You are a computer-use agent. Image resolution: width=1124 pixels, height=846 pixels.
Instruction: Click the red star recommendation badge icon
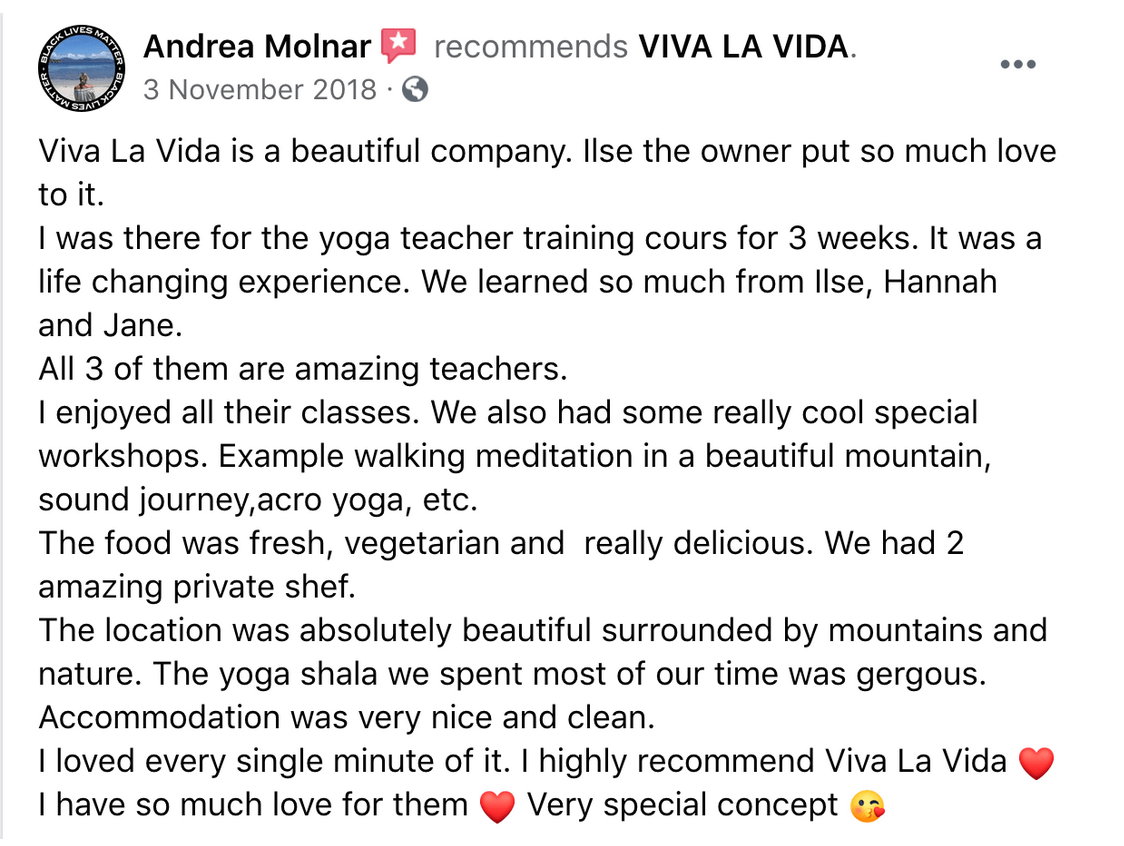coord(399,46)
